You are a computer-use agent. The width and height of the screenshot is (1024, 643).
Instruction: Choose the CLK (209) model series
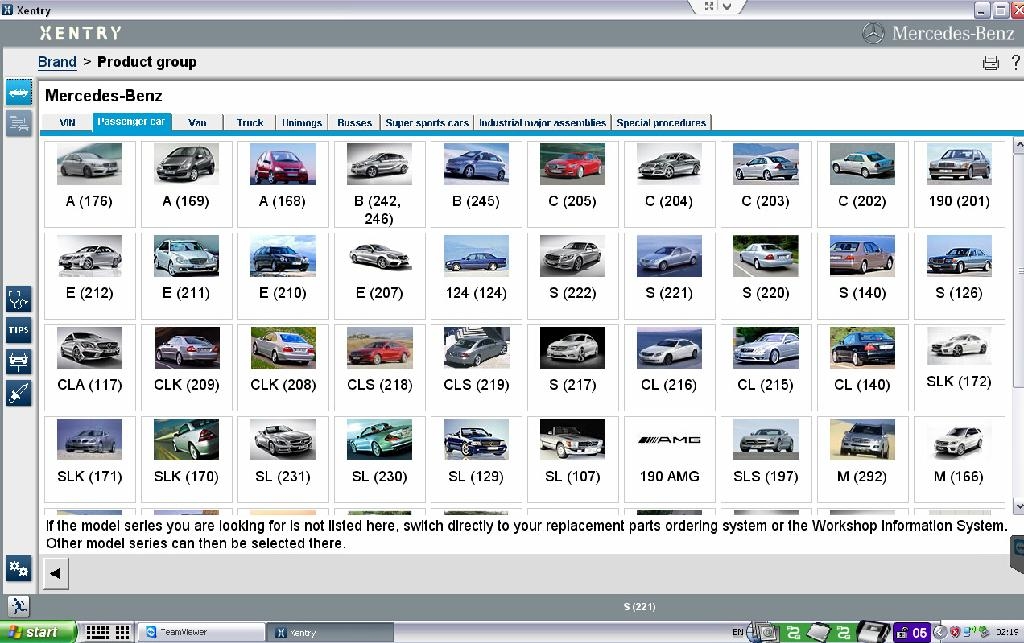click(186, 368)
